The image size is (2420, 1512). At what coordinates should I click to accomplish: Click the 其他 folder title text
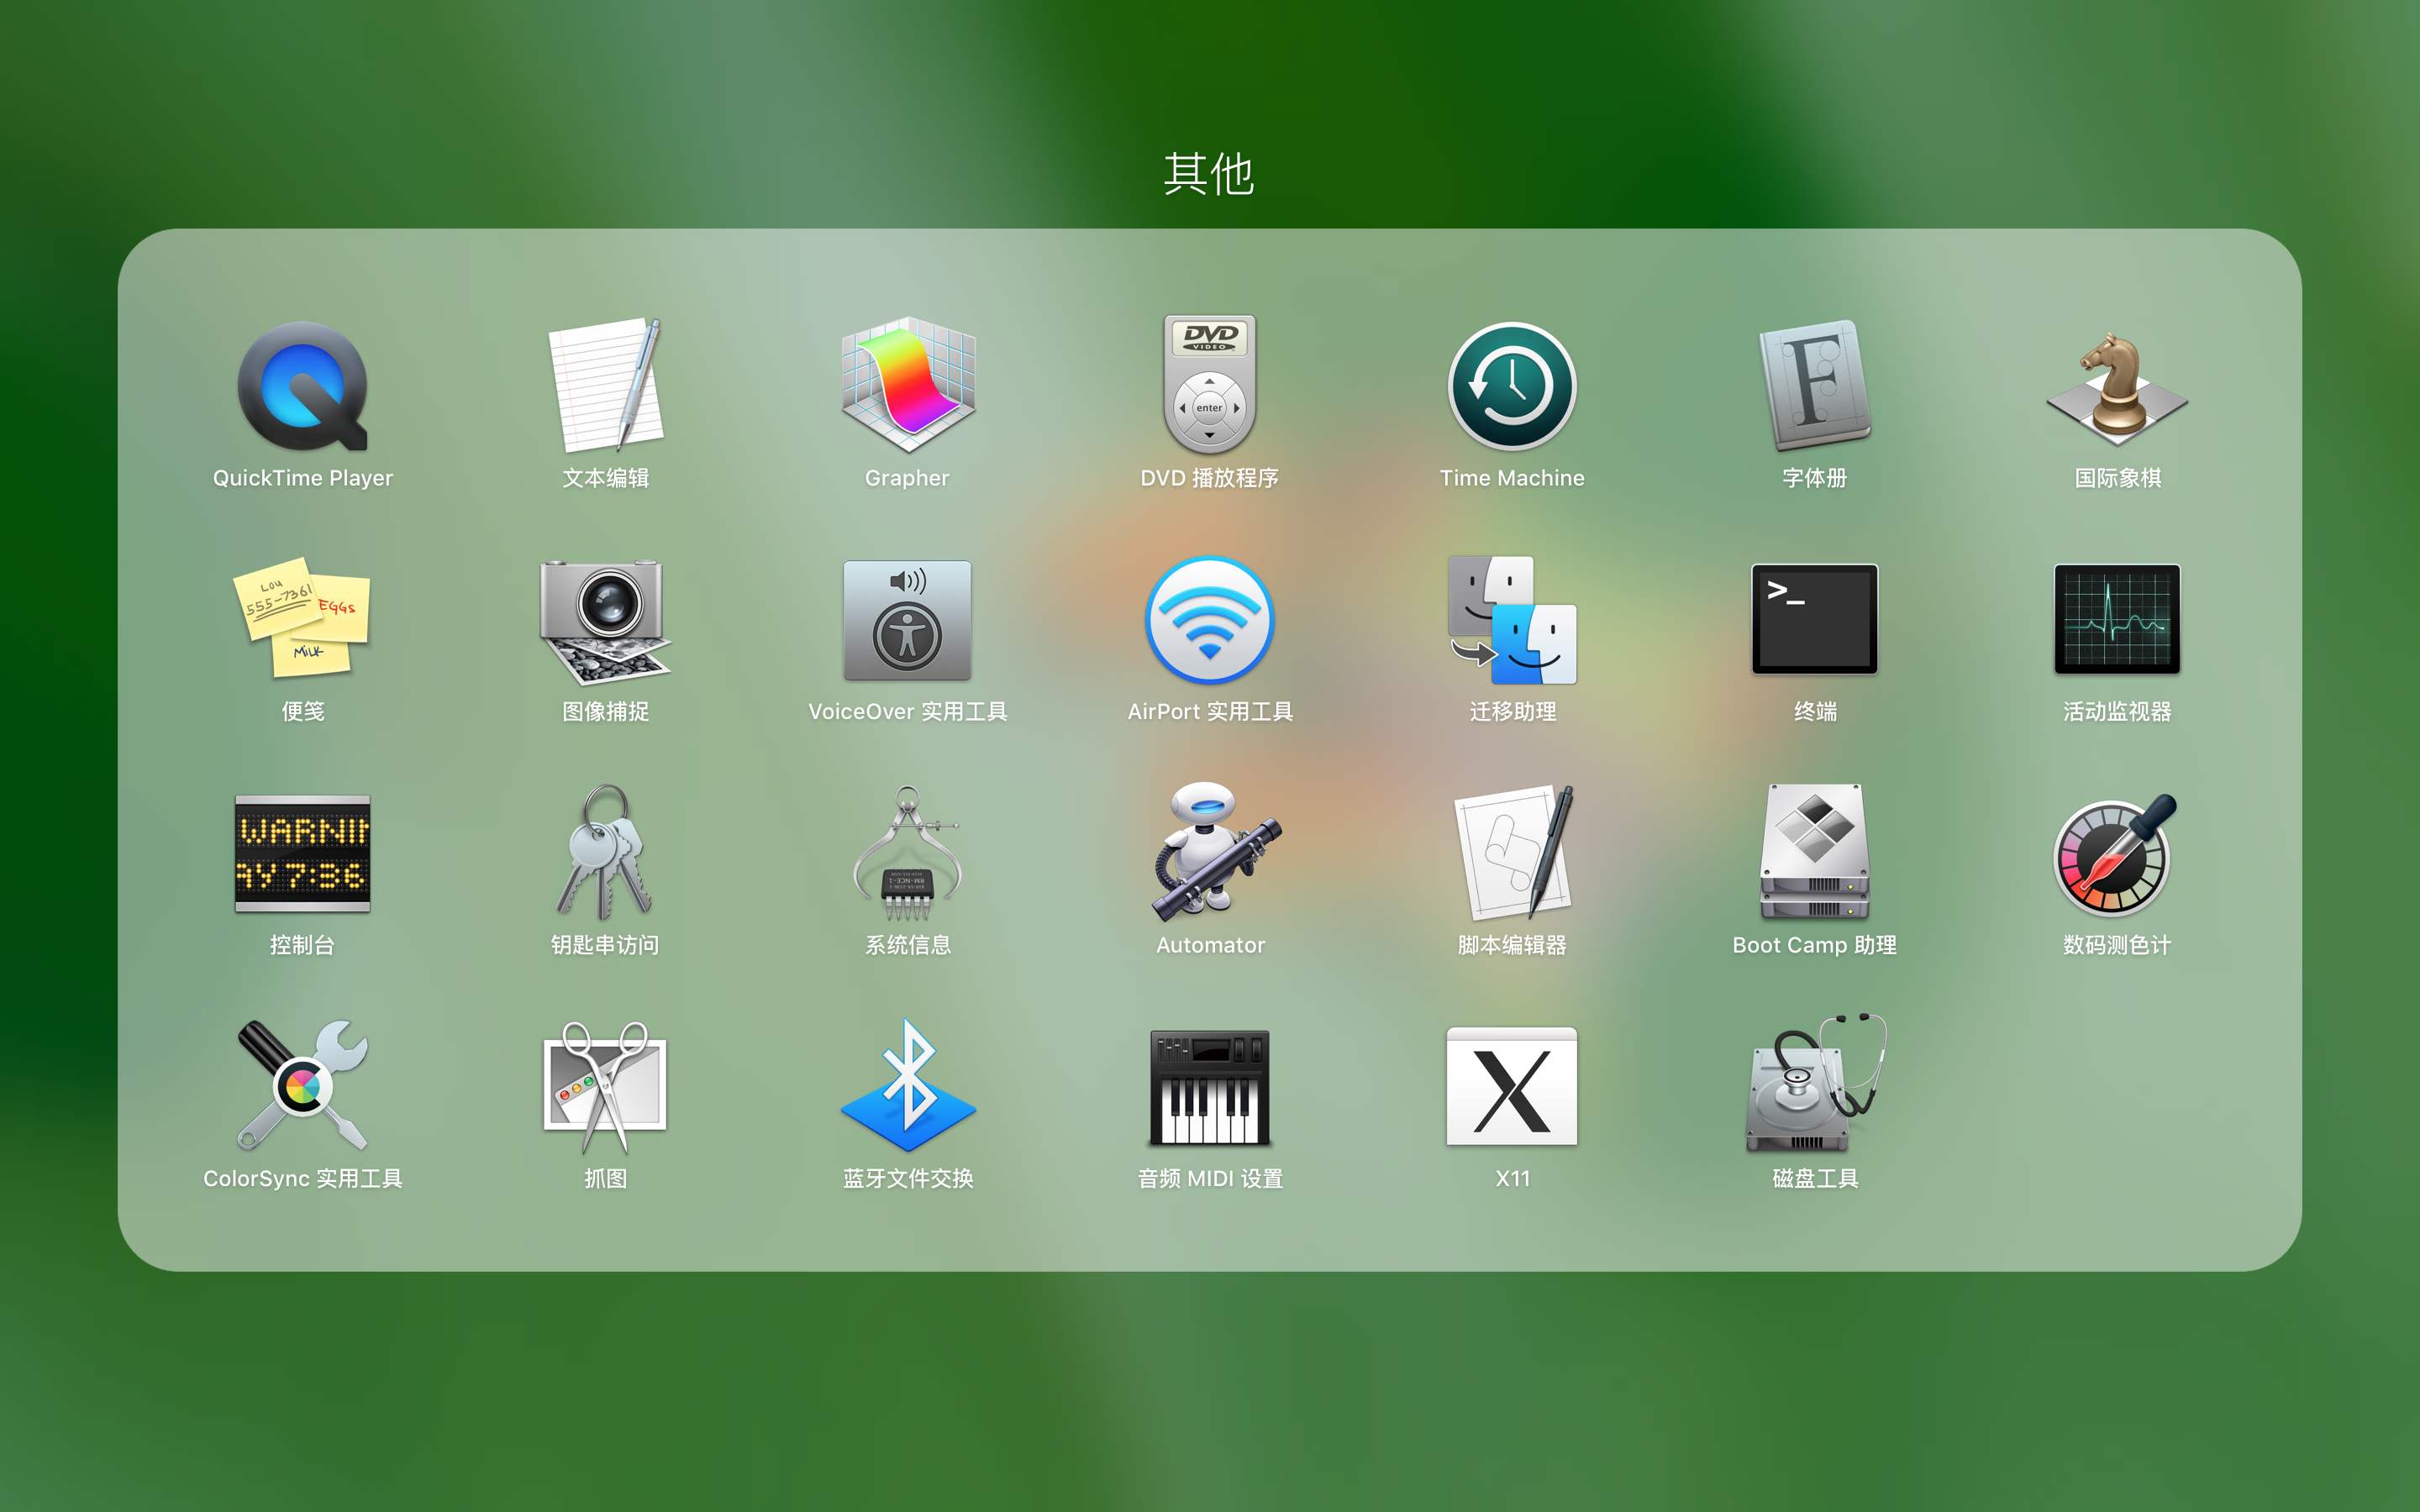tap(1208, 174)
